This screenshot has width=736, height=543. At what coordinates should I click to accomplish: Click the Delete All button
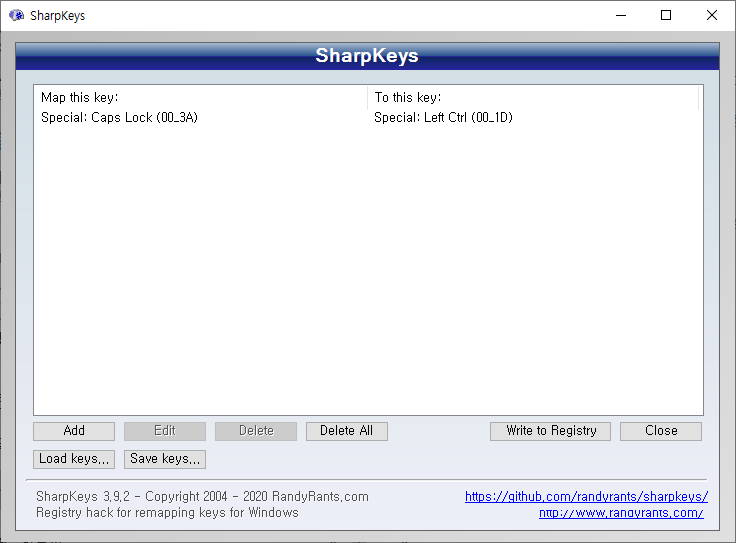(347, 431)
